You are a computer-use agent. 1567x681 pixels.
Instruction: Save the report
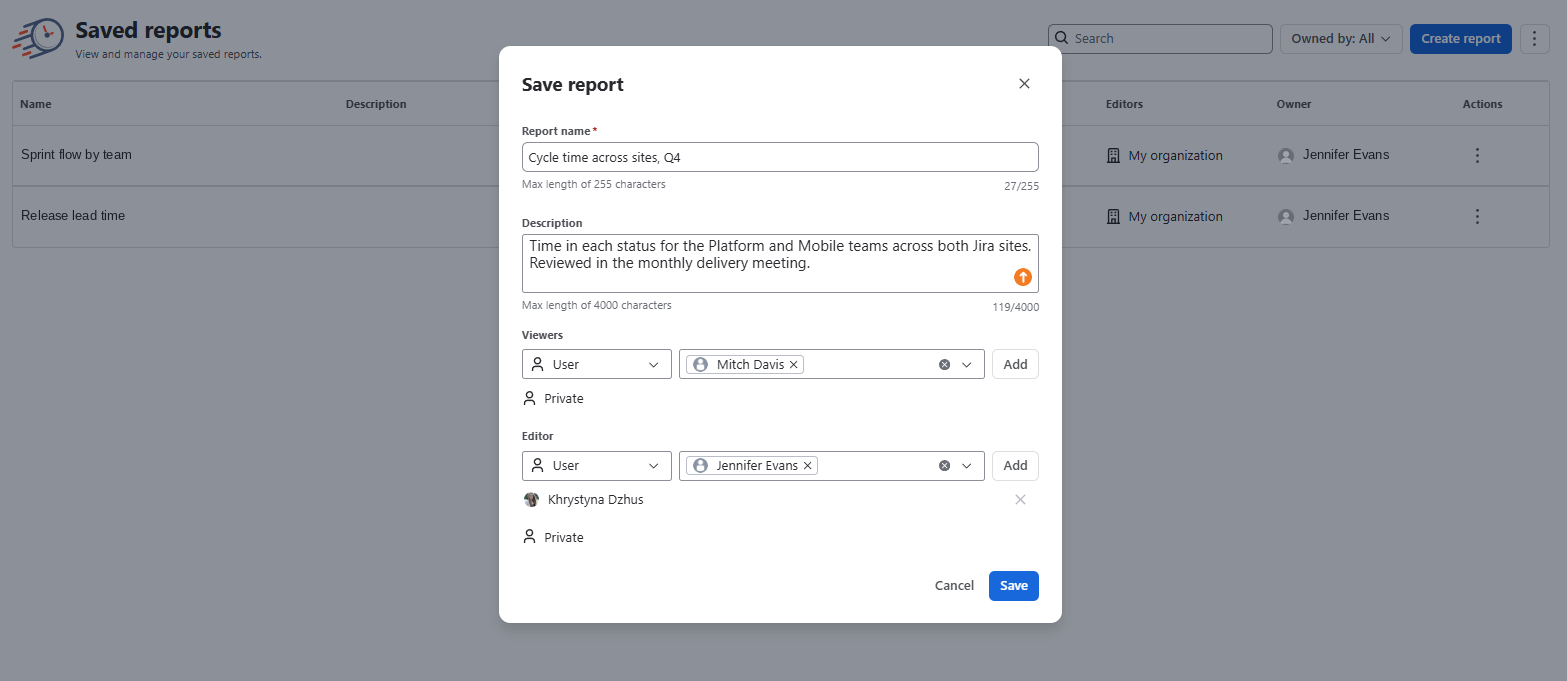tap(1014, 586)
